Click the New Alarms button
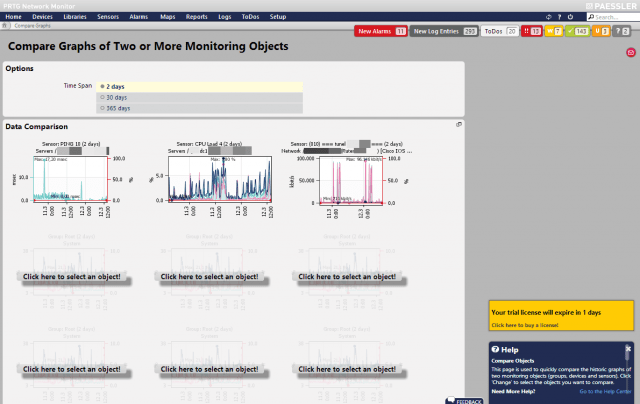 click(x=381, y=32)
